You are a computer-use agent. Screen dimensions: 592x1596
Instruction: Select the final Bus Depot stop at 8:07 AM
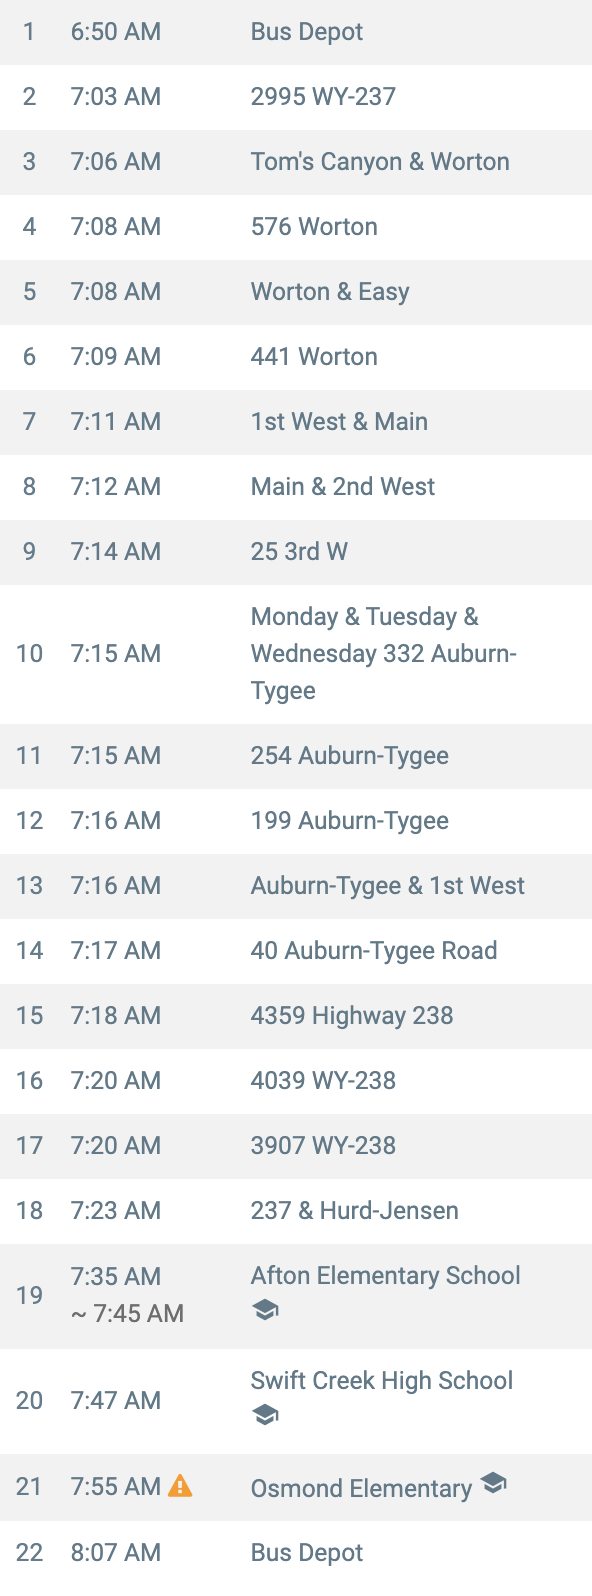[296, 1553]
